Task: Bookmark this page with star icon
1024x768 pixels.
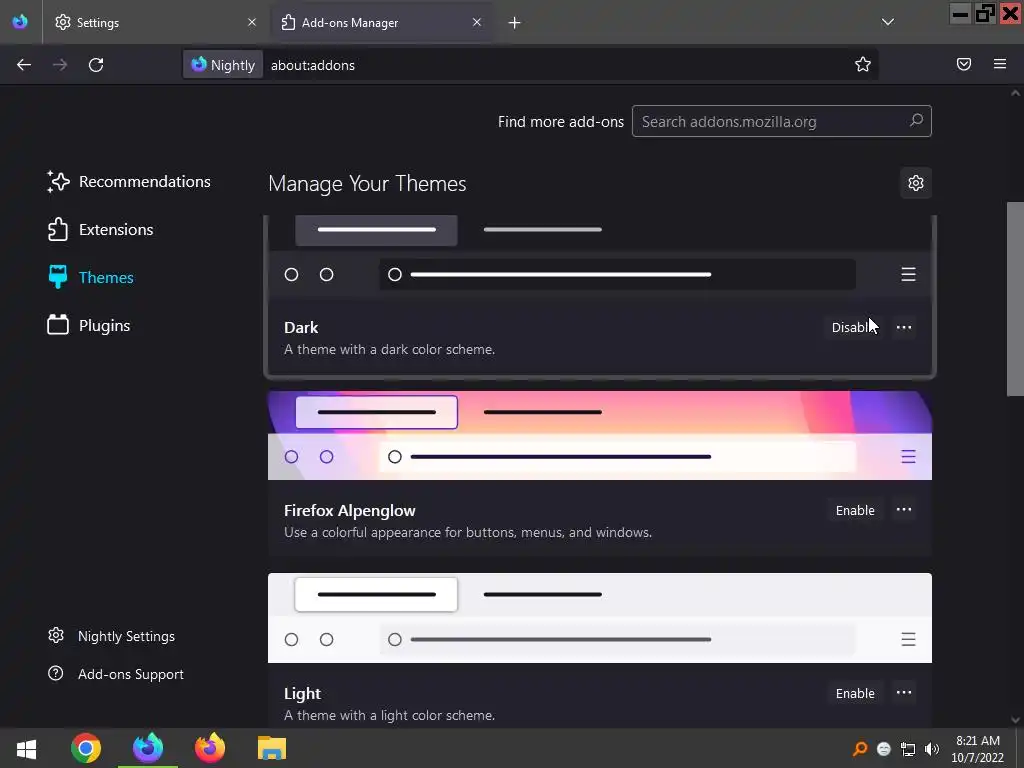Action: pyautogui.click(x=863, y=64)
